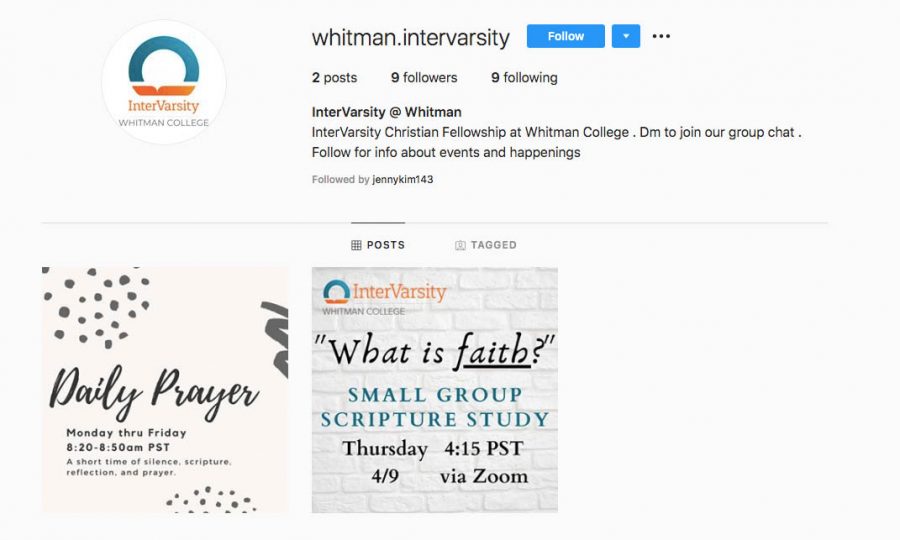
Task: Click the blue Follow button
Action: [x=565, y=36]
